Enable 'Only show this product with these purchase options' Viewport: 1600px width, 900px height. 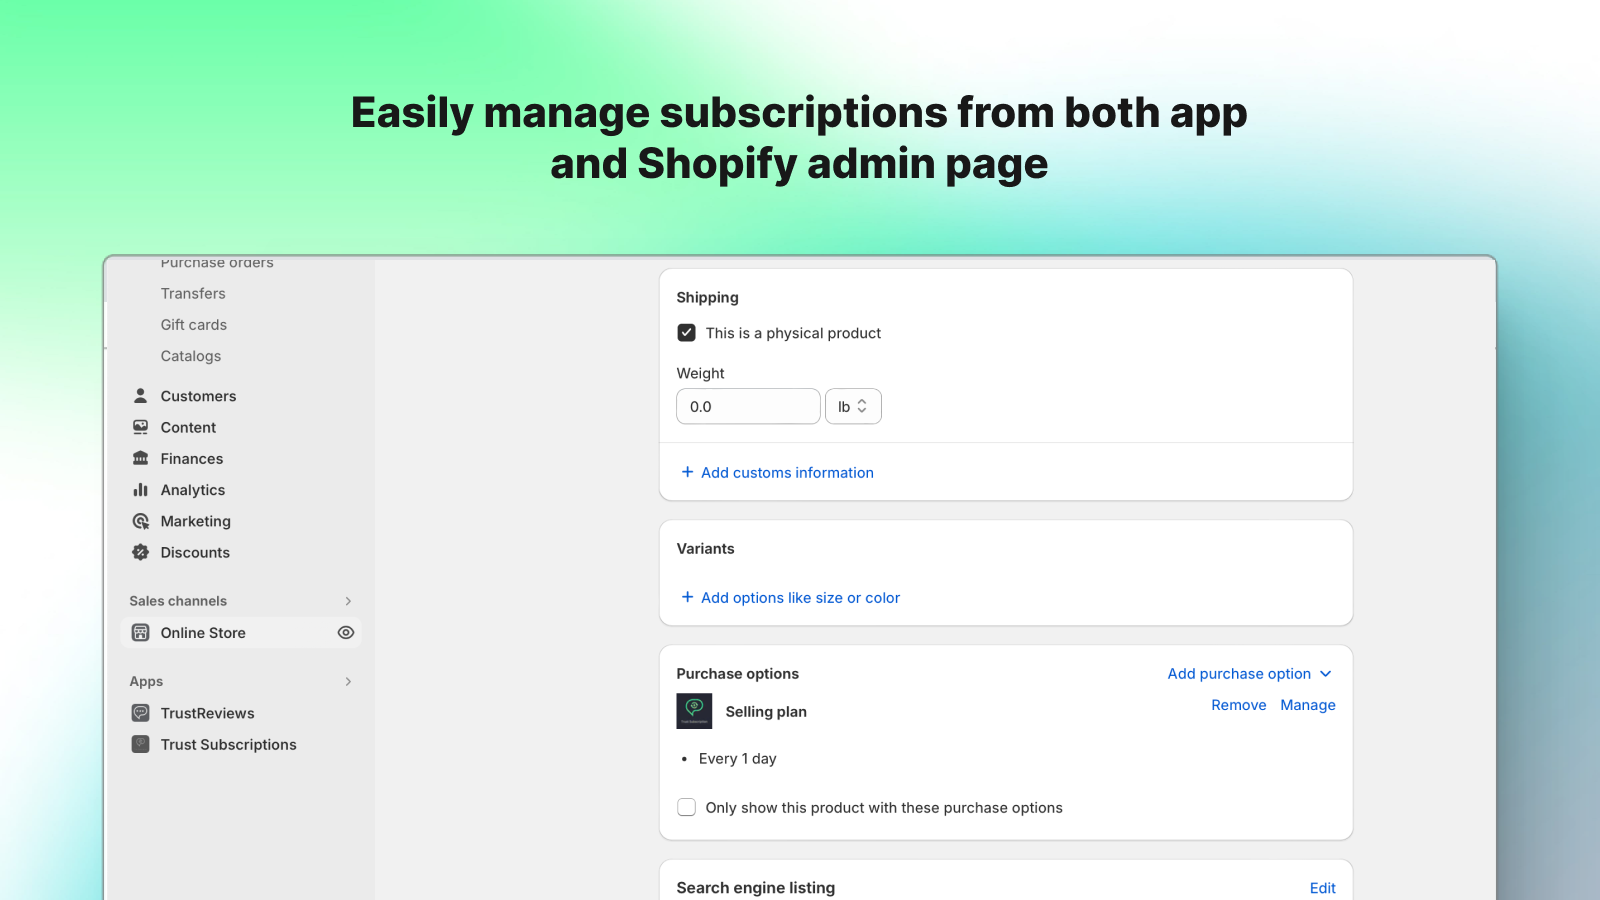pyautogui.click(x=686, y=807)
